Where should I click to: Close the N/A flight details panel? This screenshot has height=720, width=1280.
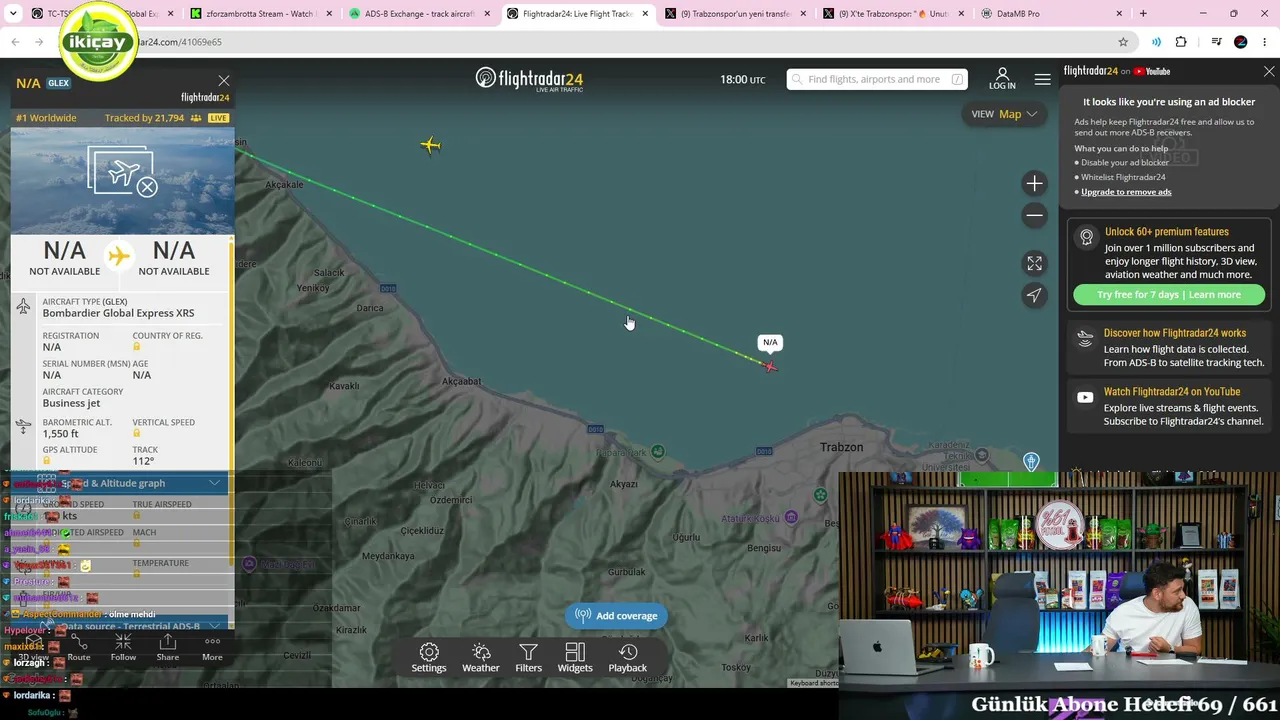click(x=224, y=81)
